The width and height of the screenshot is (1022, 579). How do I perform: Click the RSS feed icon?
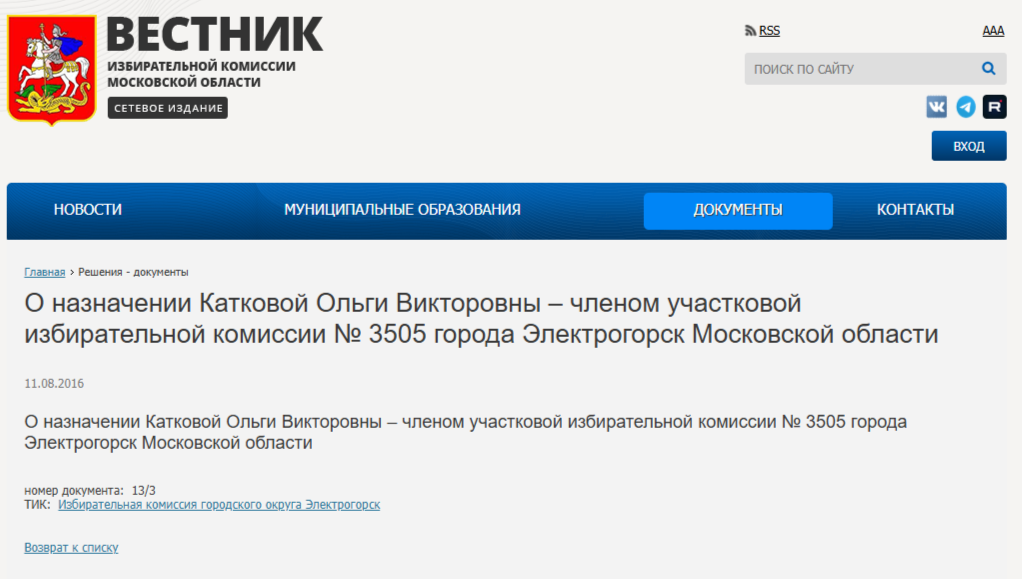point(750,31)
